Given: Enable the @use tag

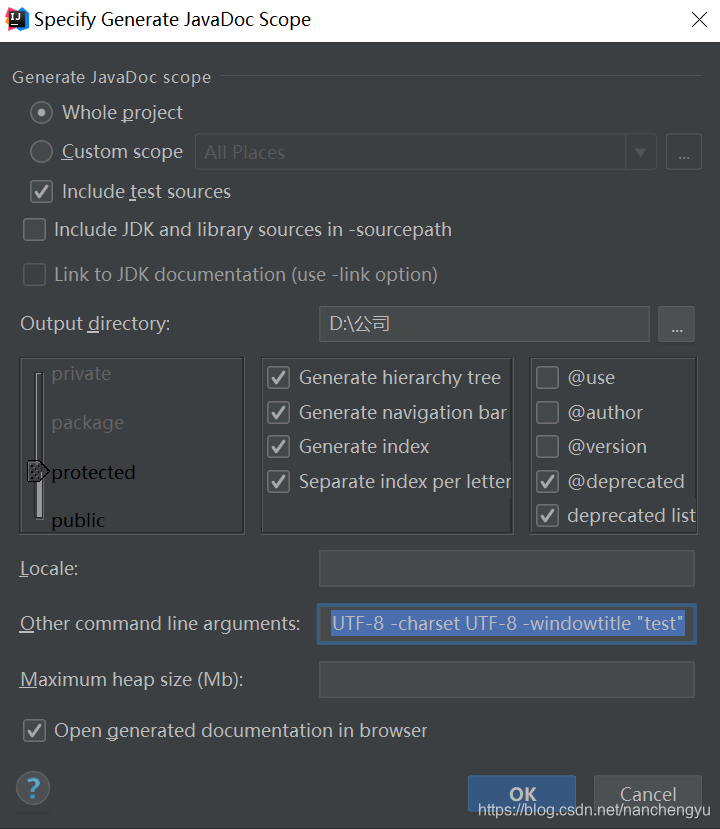Looking at the screenshot, I should (x=547, y=377).
